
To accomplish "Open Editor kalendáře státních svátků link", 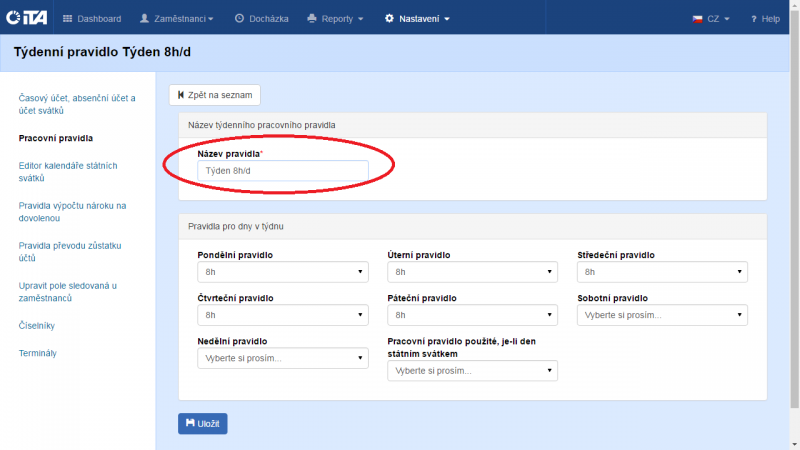I will [68, 171].
